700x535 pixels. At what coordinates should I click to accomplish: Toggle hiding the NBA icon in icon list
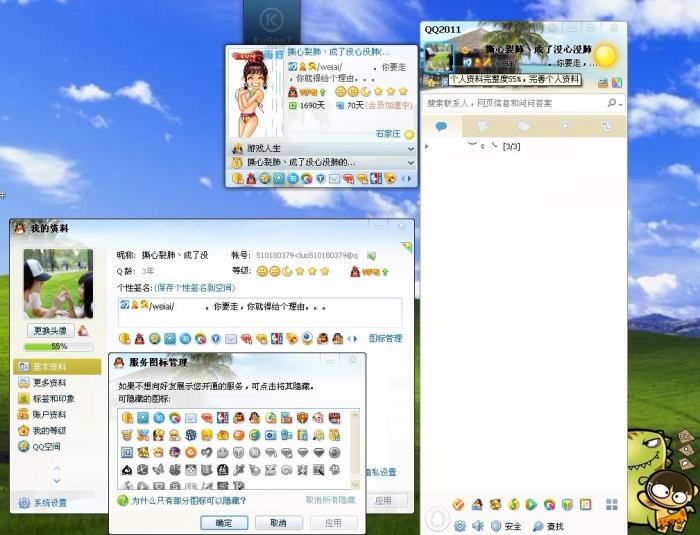coord(222,418)
